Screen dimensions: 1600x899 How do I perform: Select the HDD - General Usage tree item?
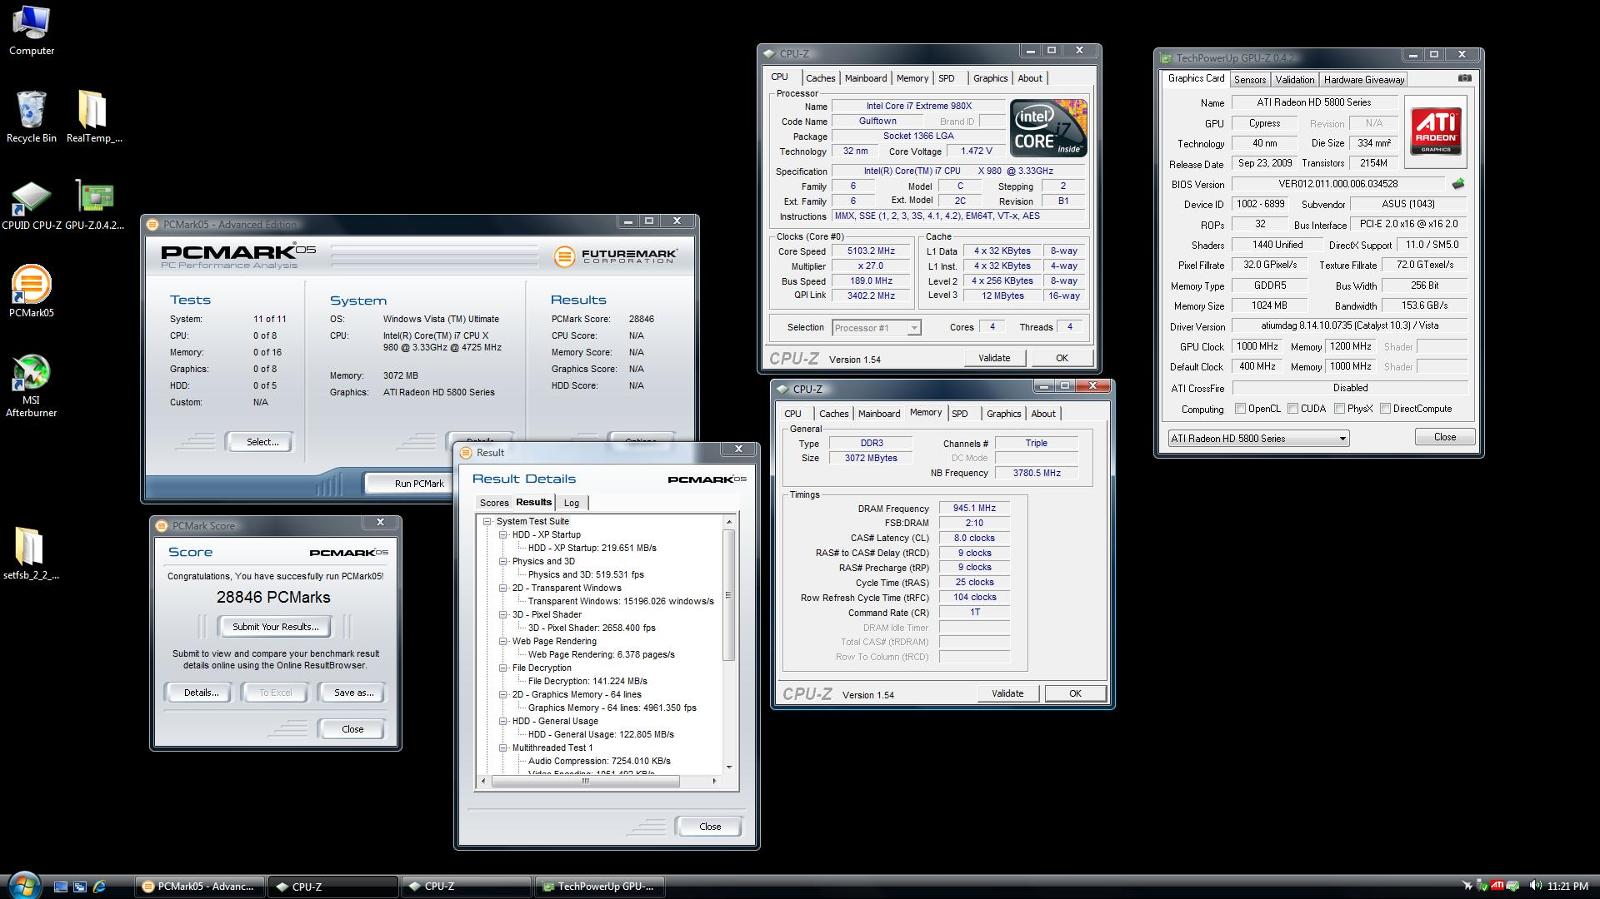555,721
